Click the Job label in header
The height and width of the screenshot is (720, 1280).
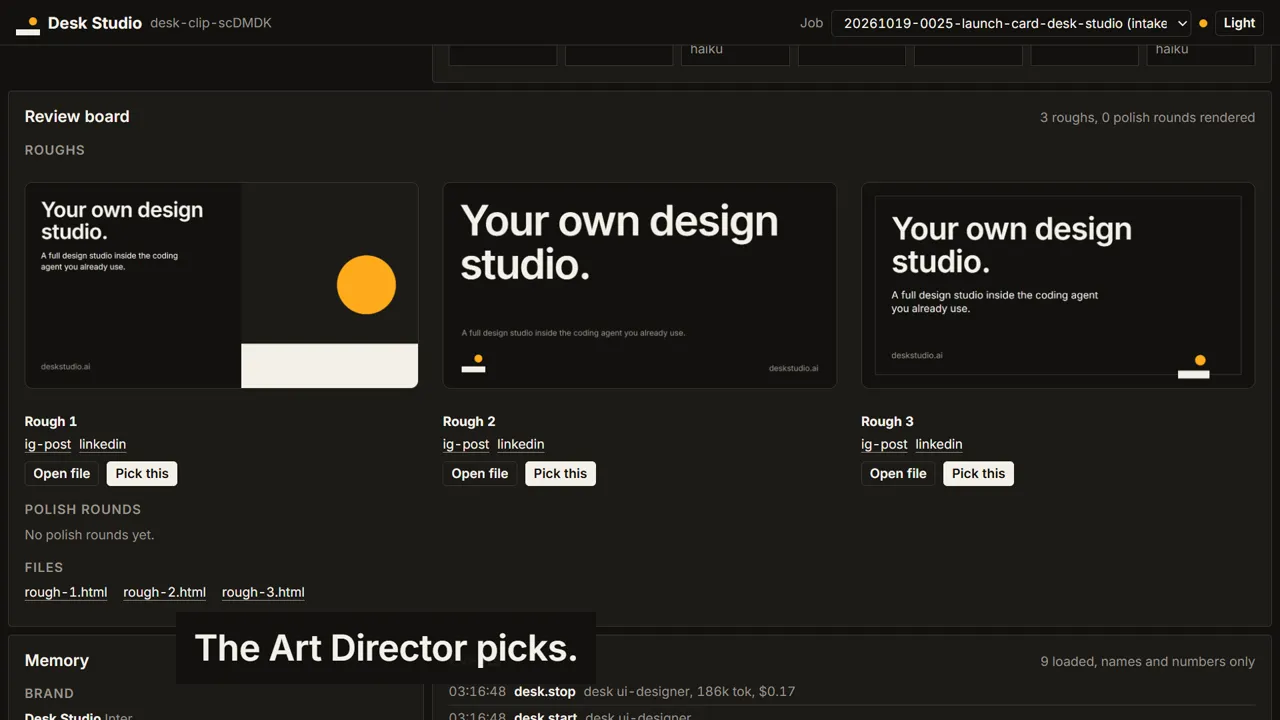click(812, 23)
